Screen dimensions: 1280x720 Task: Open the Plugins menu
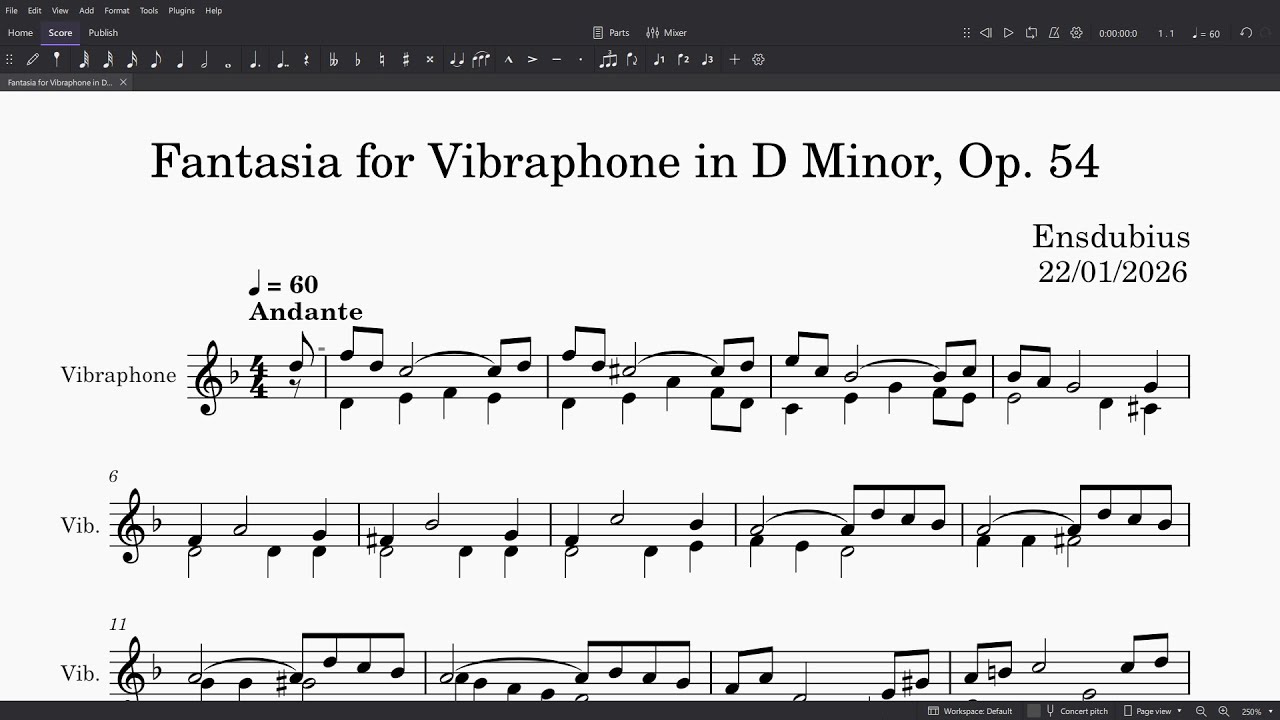point(182,10)
